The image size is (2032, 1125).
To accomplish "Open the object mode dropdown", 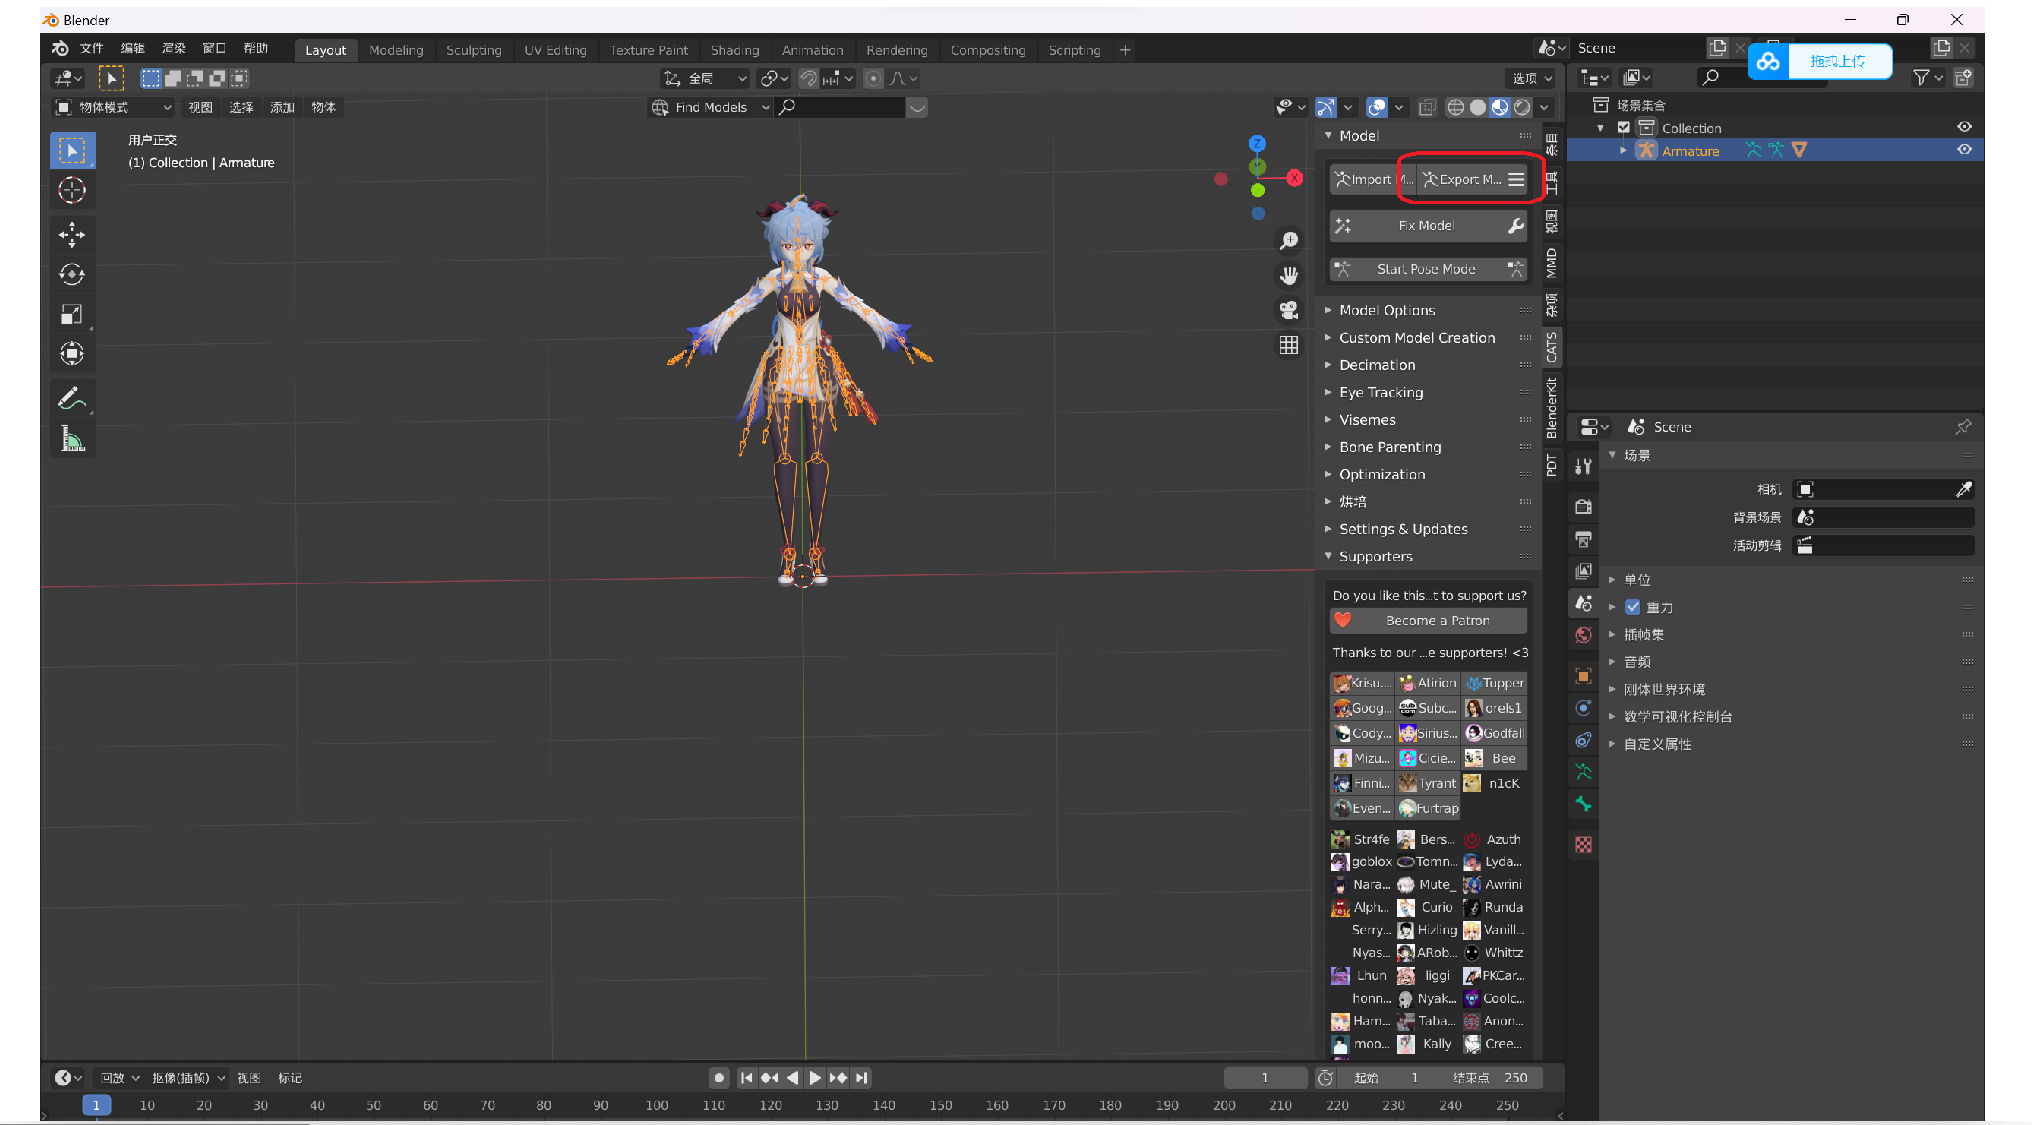I will pos(113,107).
